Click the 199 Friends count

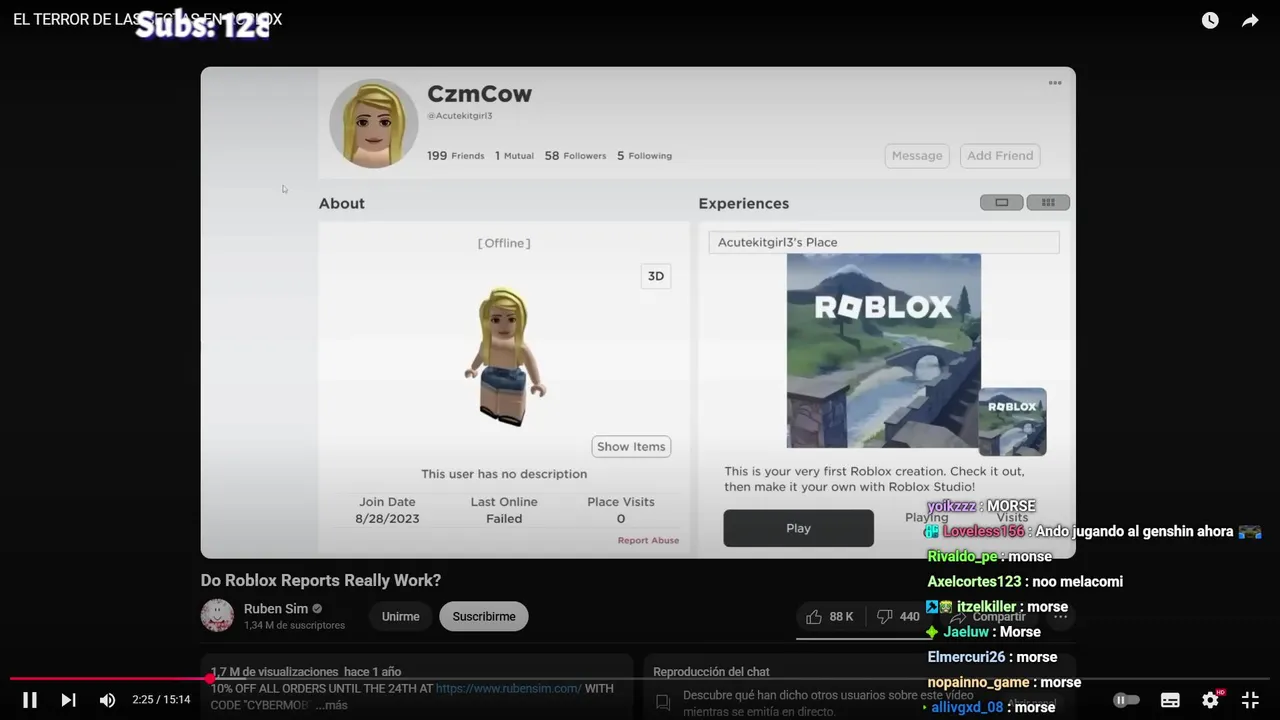click(455, 156)
